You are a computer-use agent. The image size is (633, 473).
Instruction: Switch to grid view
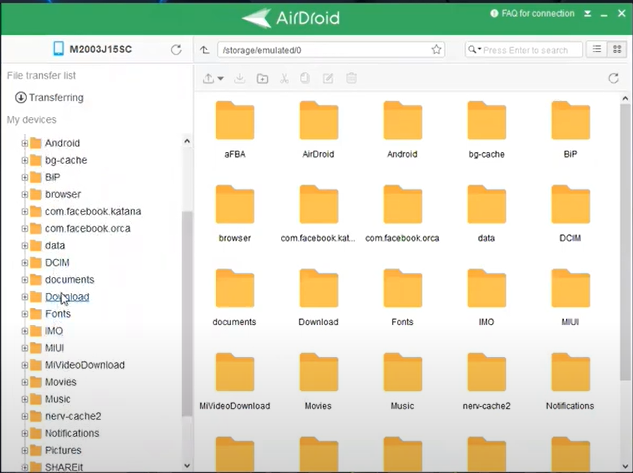click(617, 49)
